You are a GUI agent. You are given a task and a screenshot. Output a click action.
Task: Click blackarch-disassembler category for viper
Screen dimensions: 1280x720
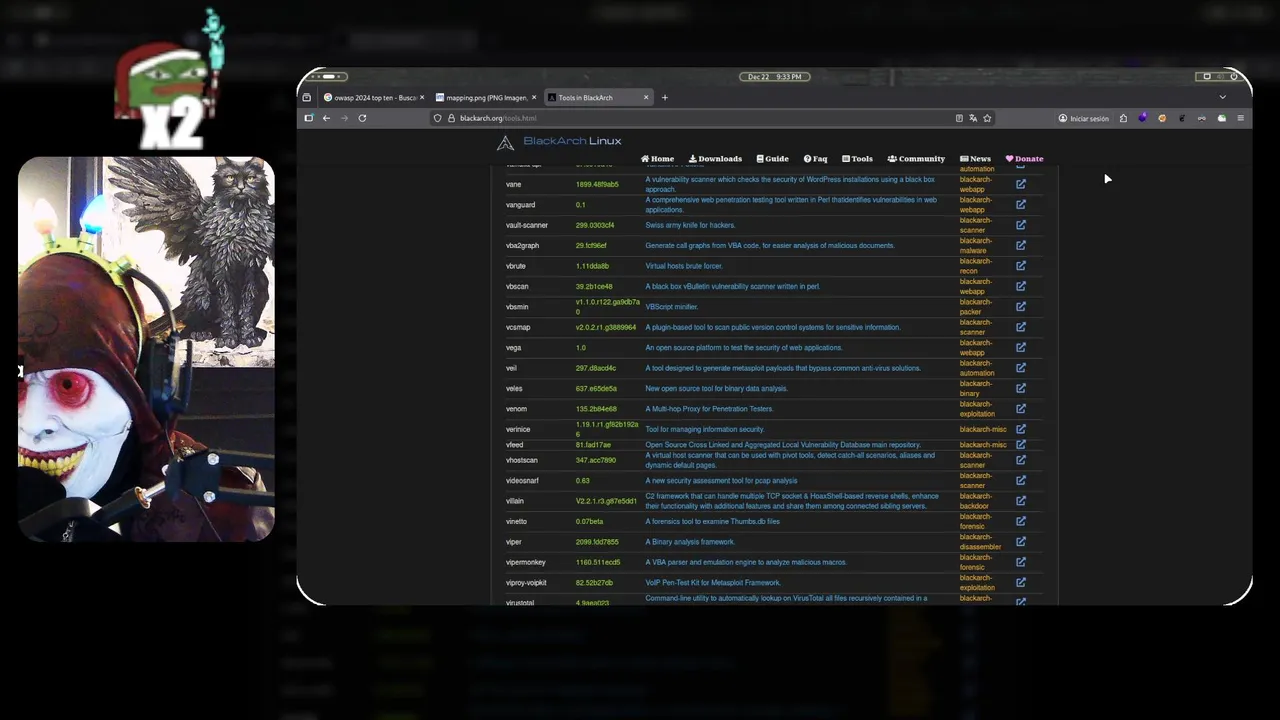pos(980,542)
